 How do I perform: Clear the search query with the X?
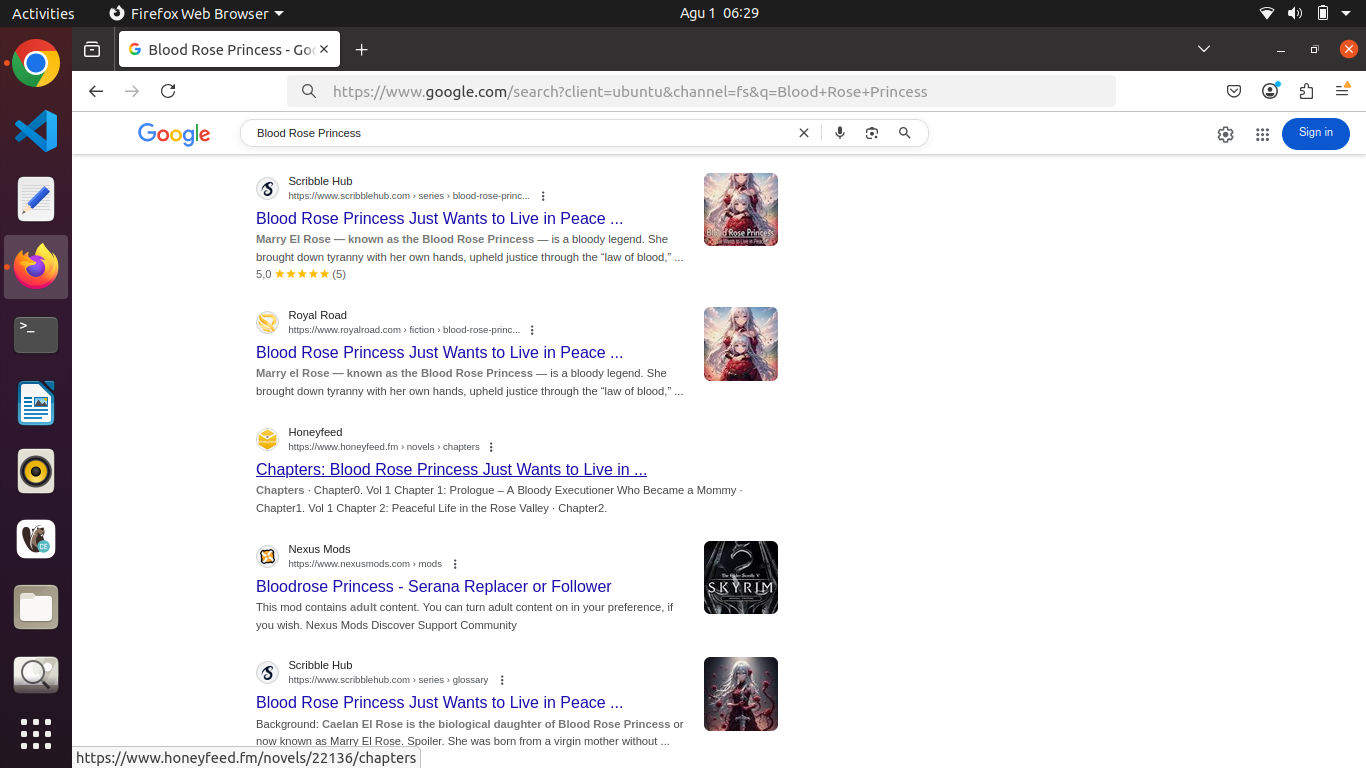pos(804,132)
